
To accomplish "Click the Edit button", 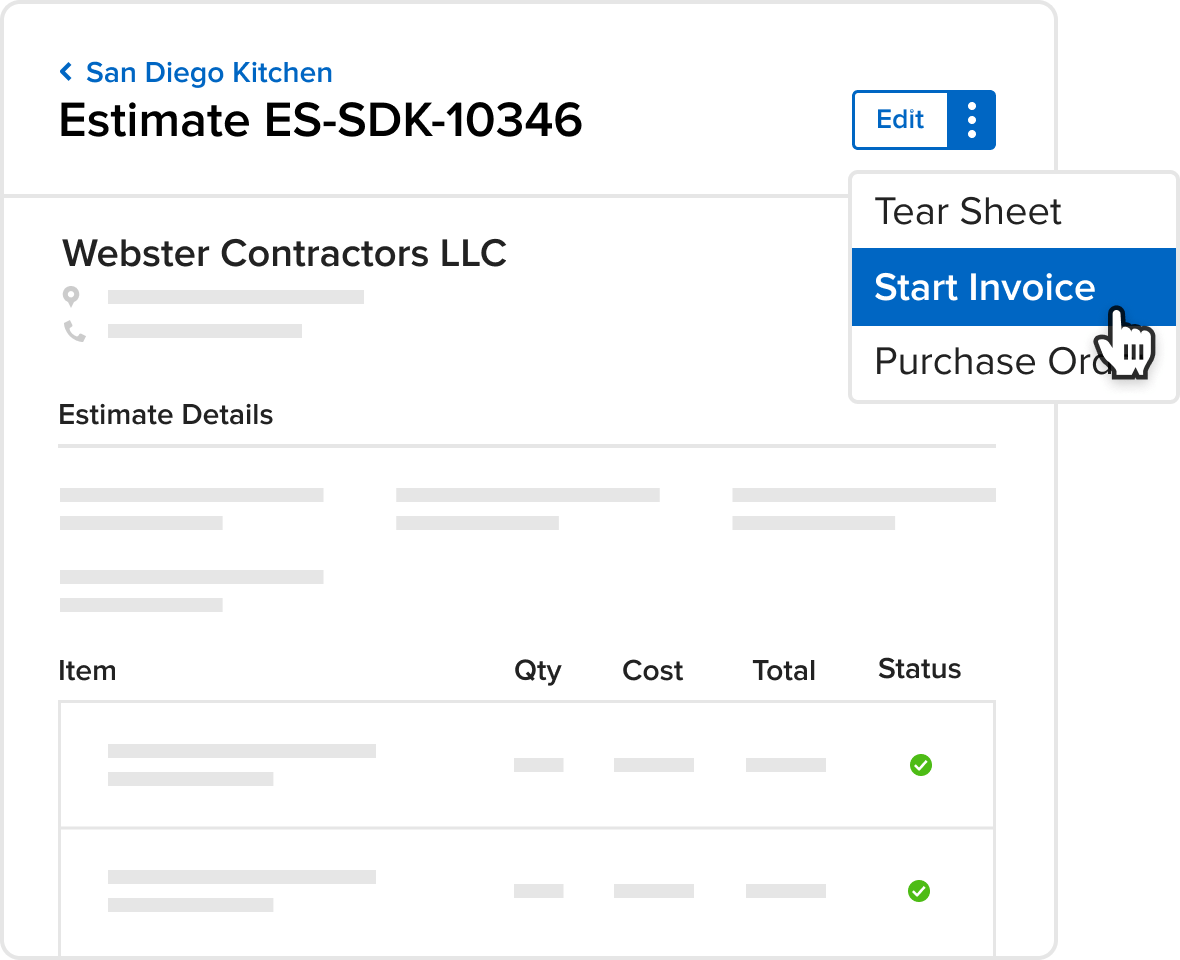I will [x=899, y=120].
